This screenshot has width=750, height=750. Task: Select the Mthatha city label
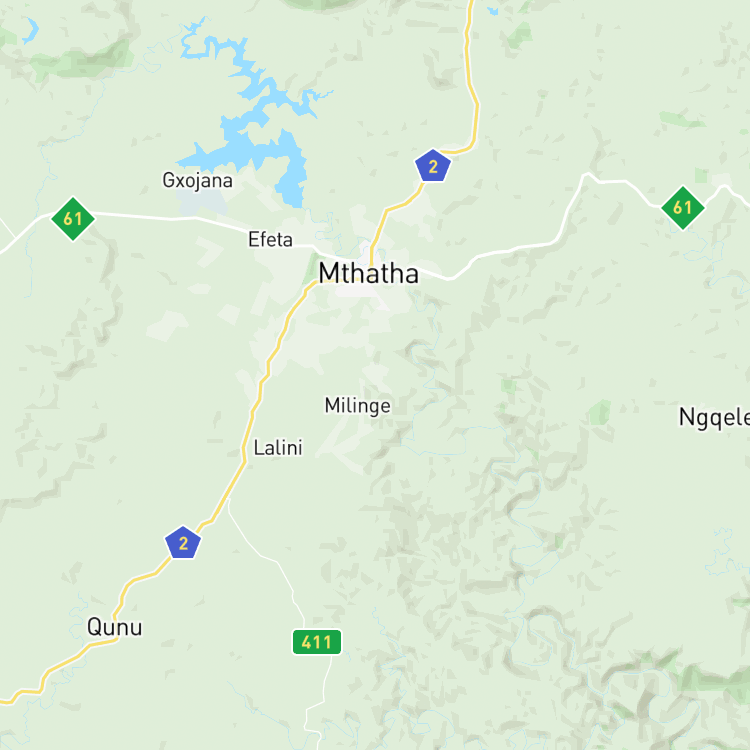pyautogui.click(x=368, y=273)
